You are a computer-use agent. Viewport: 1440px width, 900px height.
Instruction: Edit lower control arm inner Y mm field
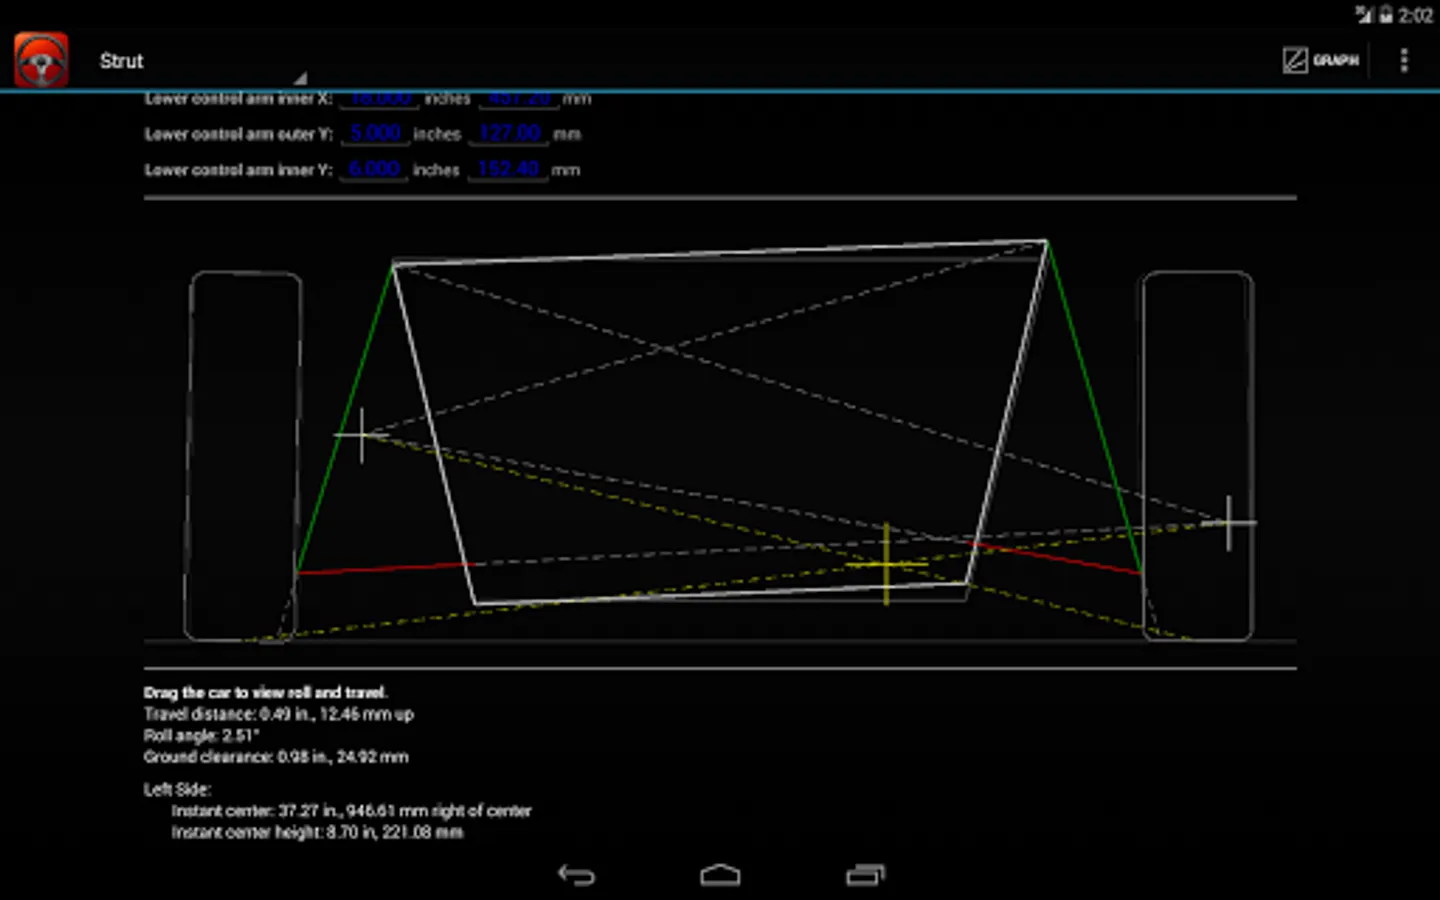click(x=508, y=169)
